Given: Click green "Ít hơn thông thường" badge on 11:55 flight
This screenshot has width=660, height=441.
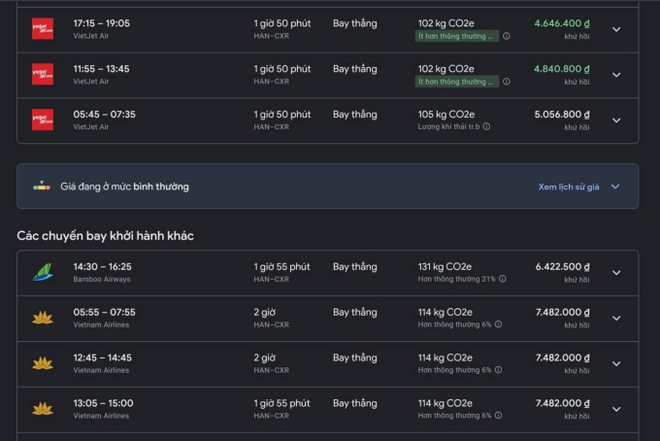Looking at the screenshot, I should pos(456,82).
